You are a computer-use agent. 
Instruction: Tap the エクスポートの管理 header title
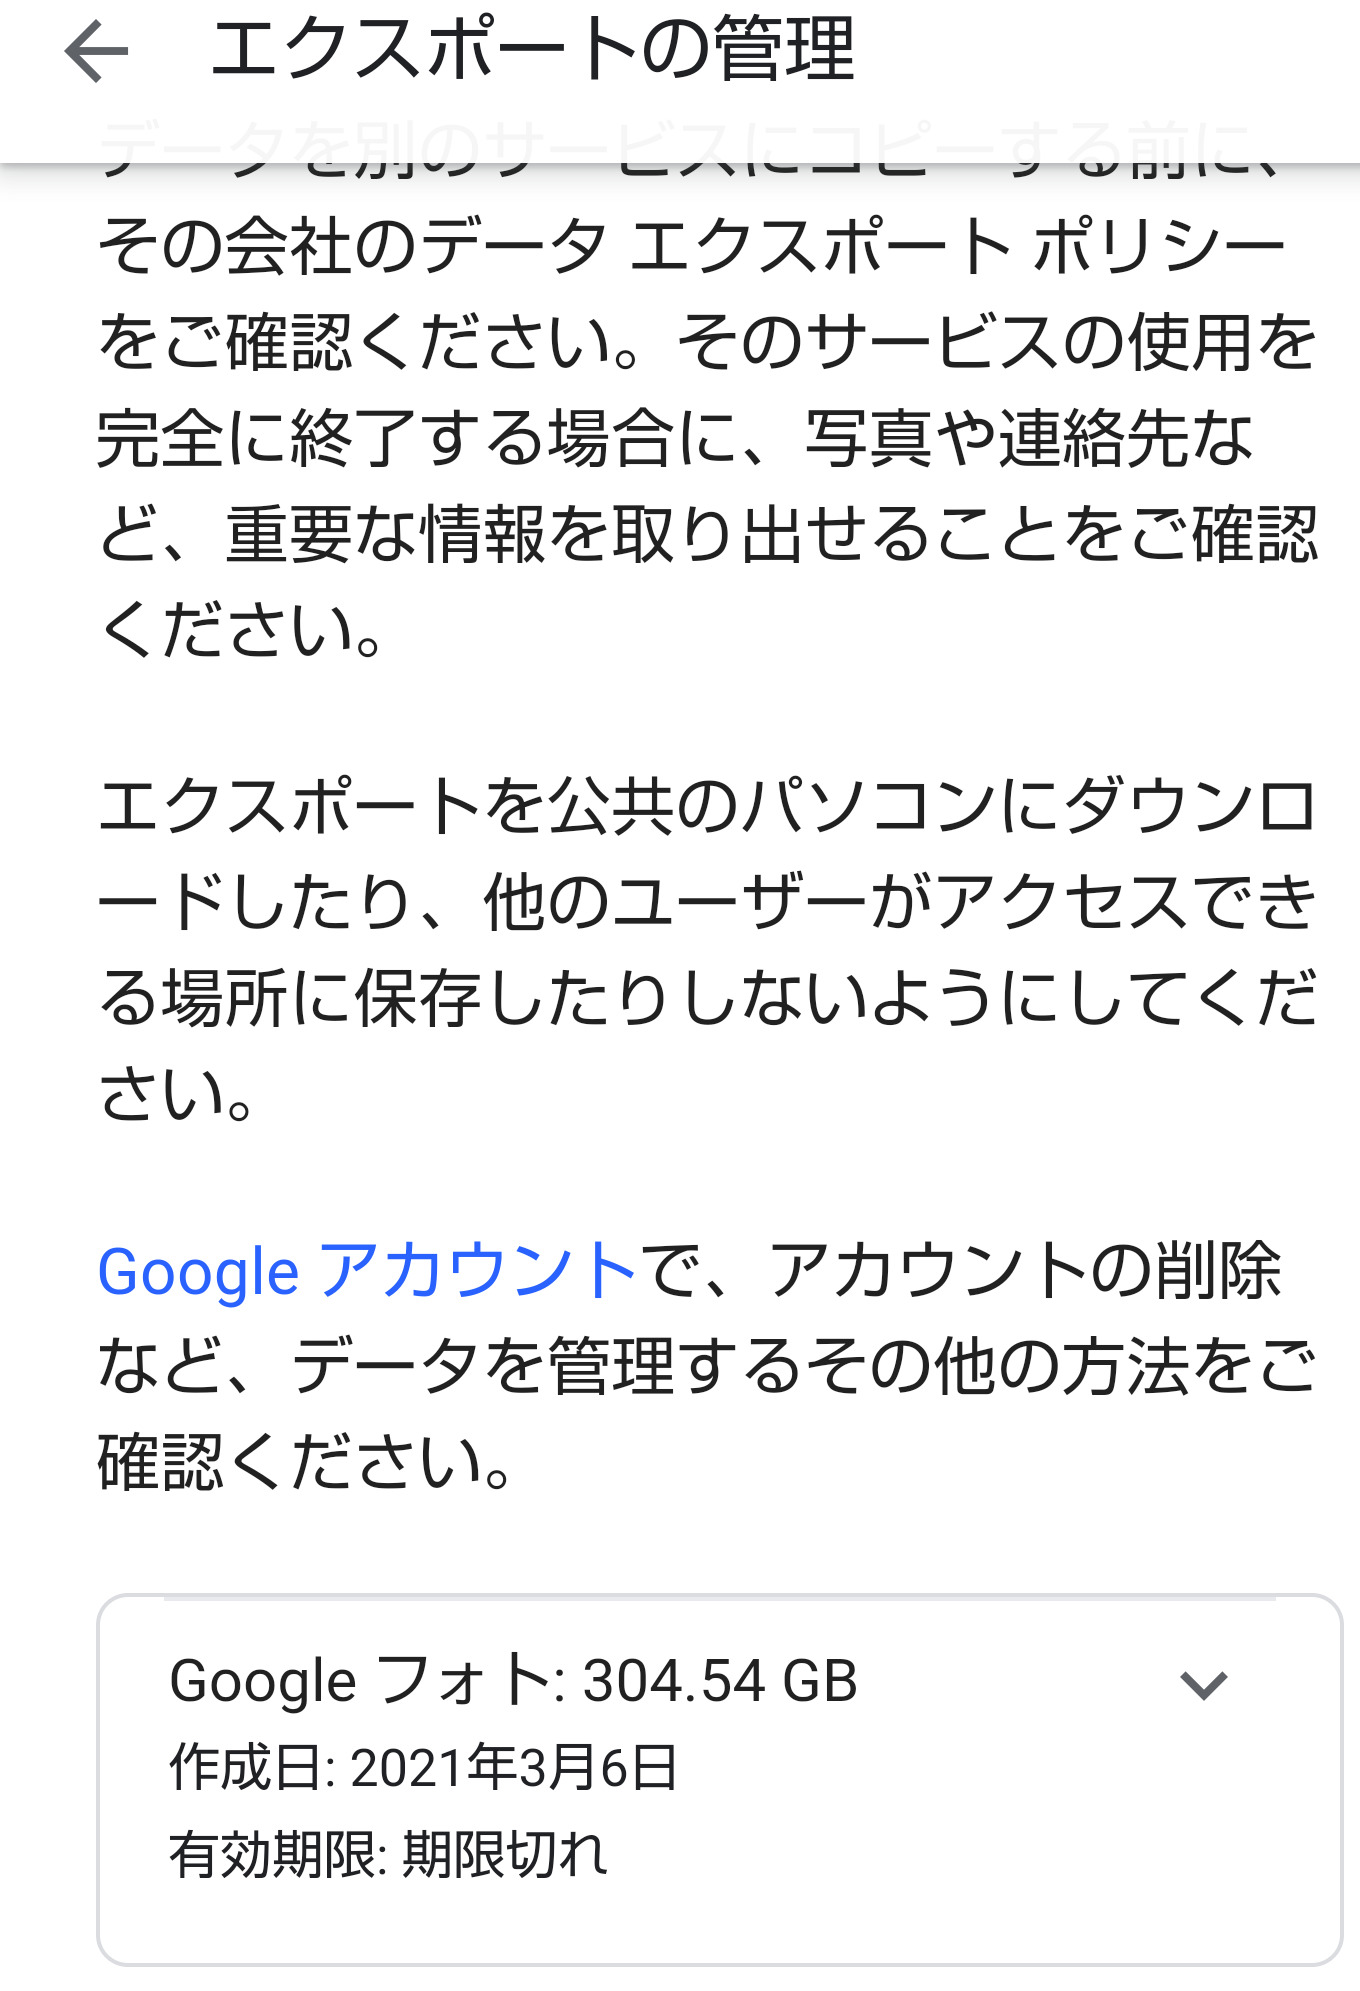click(532, 50)
